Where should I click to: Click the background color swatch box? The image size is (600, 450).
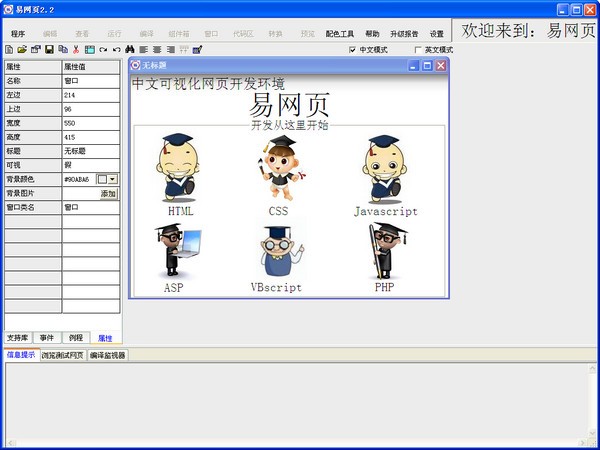101,179
